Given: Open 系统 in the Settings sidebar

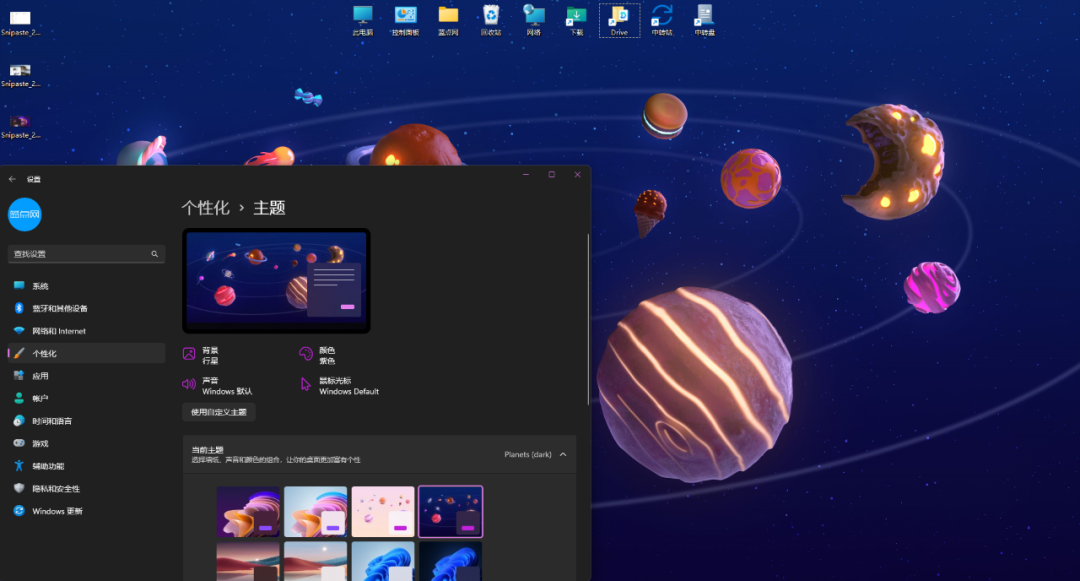Looking at the screenshot, I should point(86,286).
